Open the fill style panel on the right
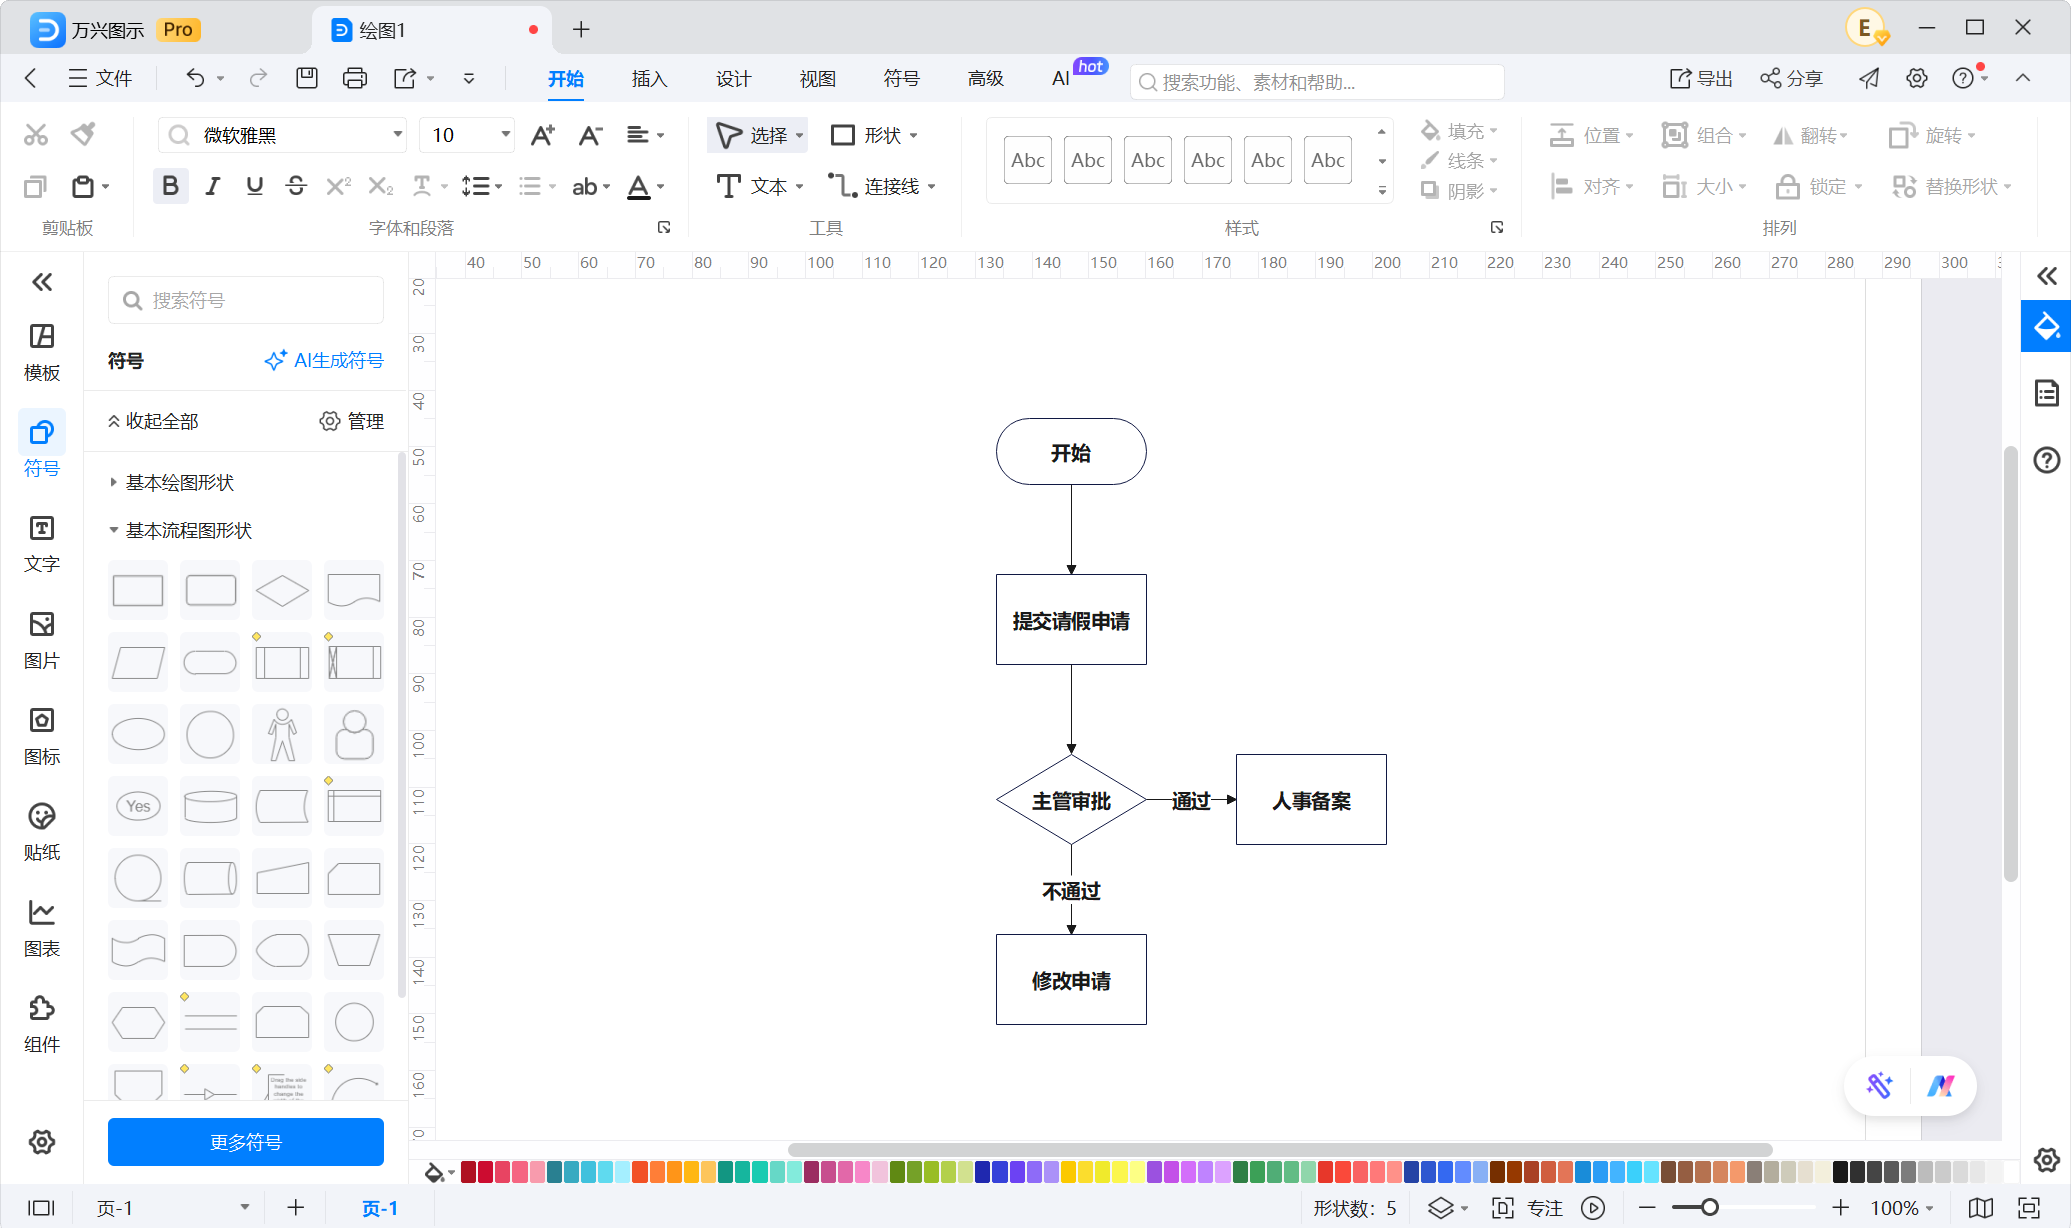The image size is (2071, 1228). pos(2046,327)
